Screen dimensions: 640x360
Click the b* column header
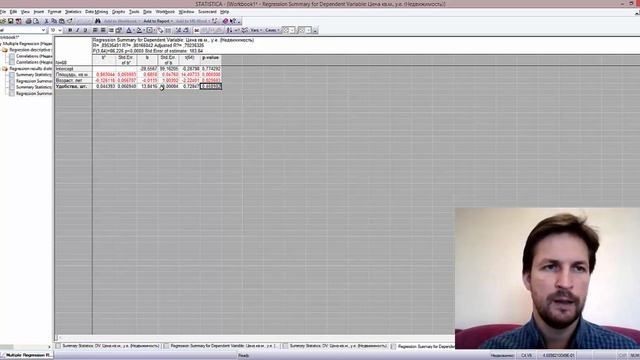[104, 60]
